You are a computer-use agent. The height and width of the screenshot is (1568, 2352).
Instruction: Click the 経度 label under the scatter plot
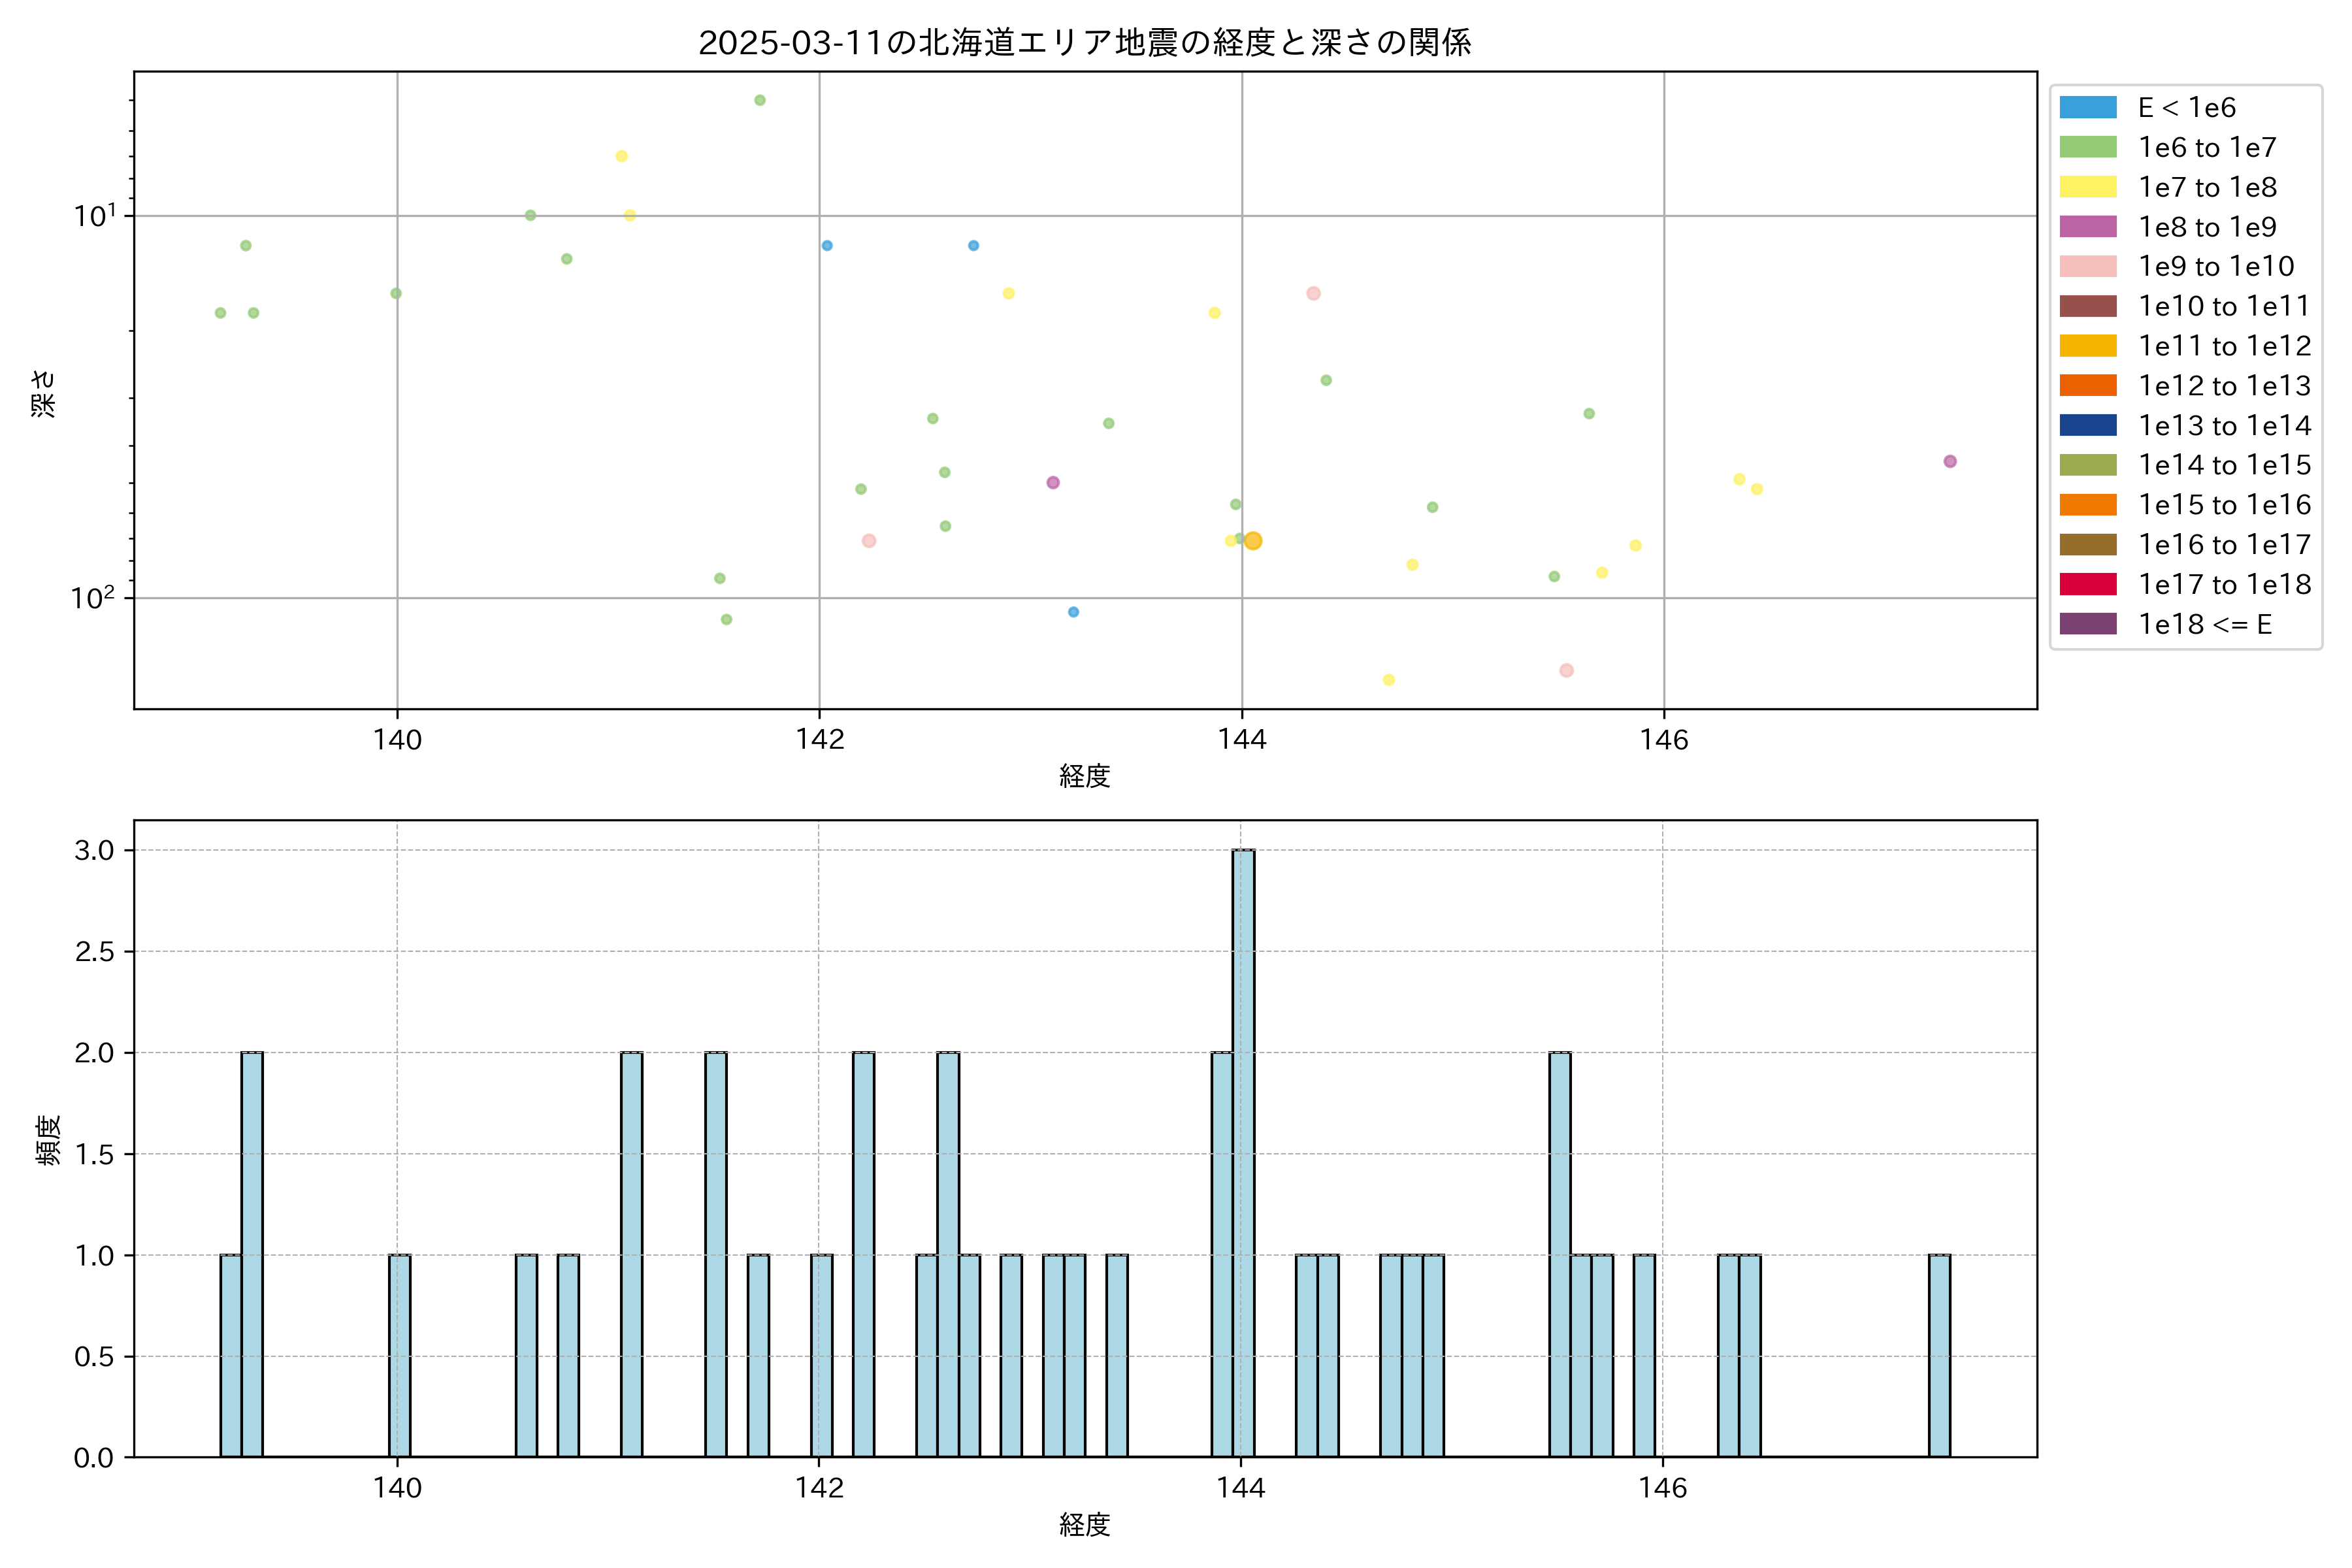(x=1084, y=775)
